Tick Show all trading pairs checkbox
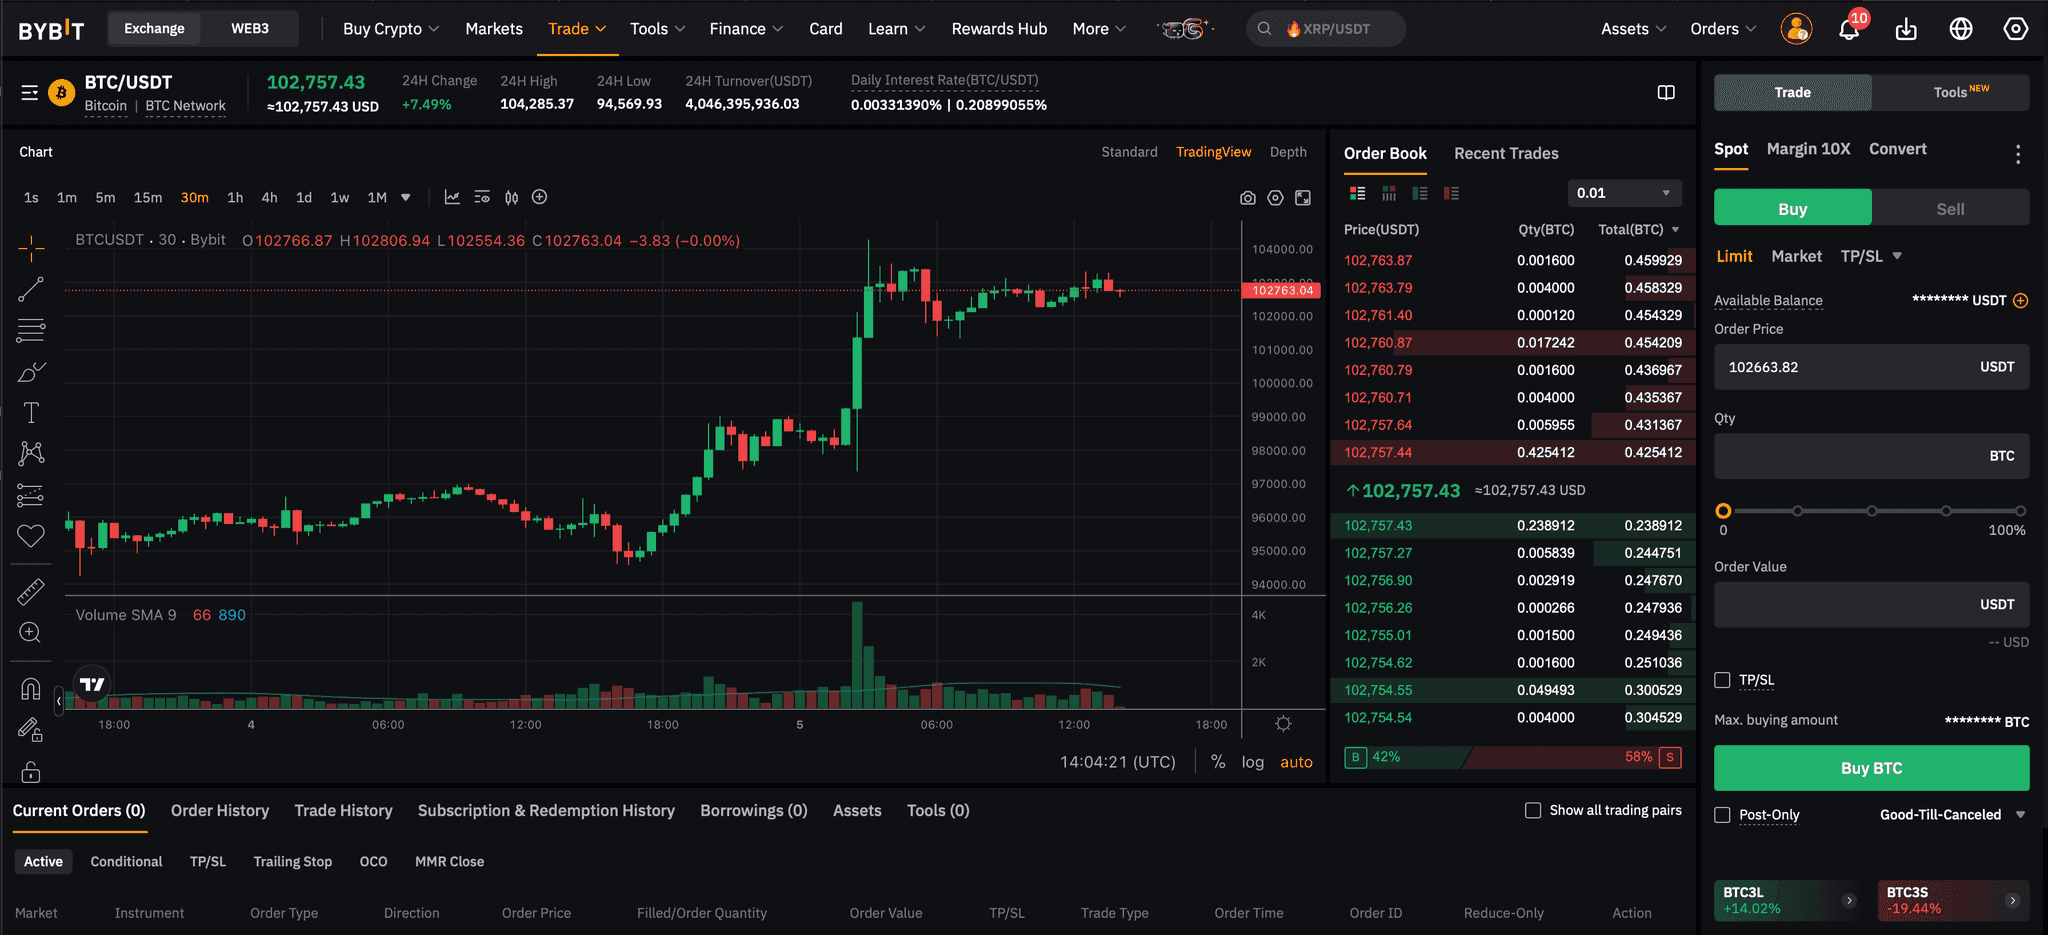This screenshot has width=2048, height=935. [x=1532, y=810]
